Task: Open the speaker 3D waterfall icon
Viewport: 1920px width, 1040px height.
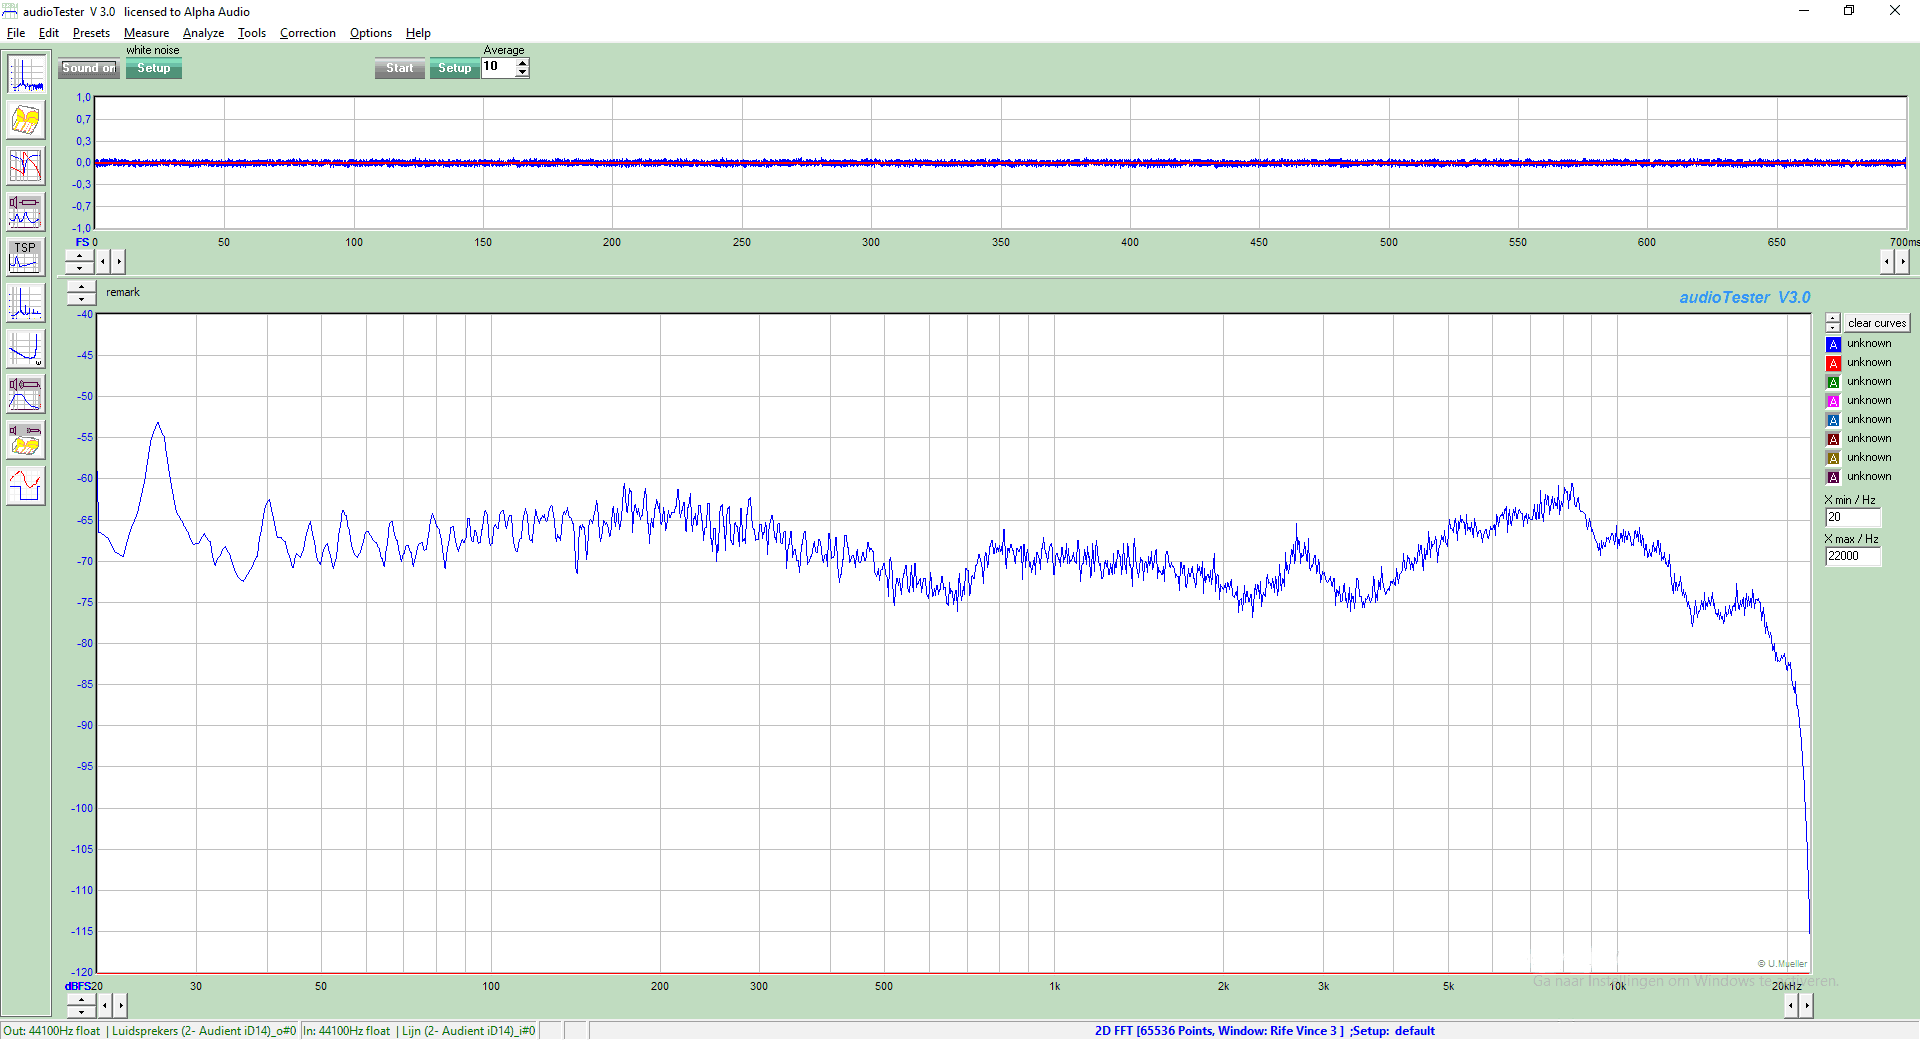Action: pyautogui.click(x=26, y=440)
